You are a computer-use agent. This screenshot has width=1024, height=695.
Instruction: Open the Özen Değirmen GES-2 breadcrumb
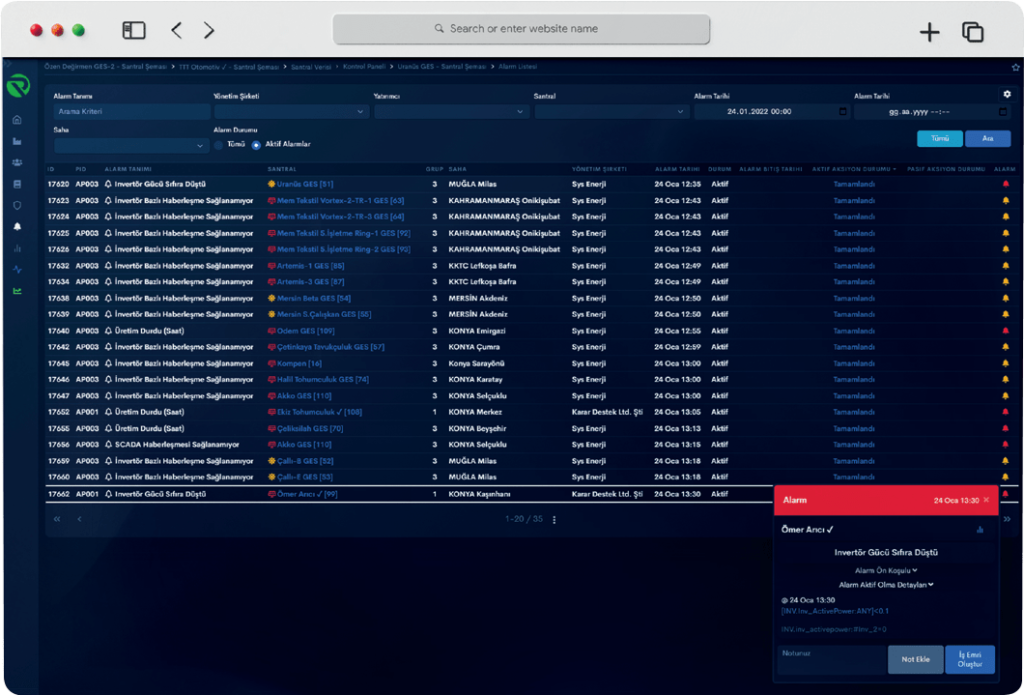(x=105, y=67)
